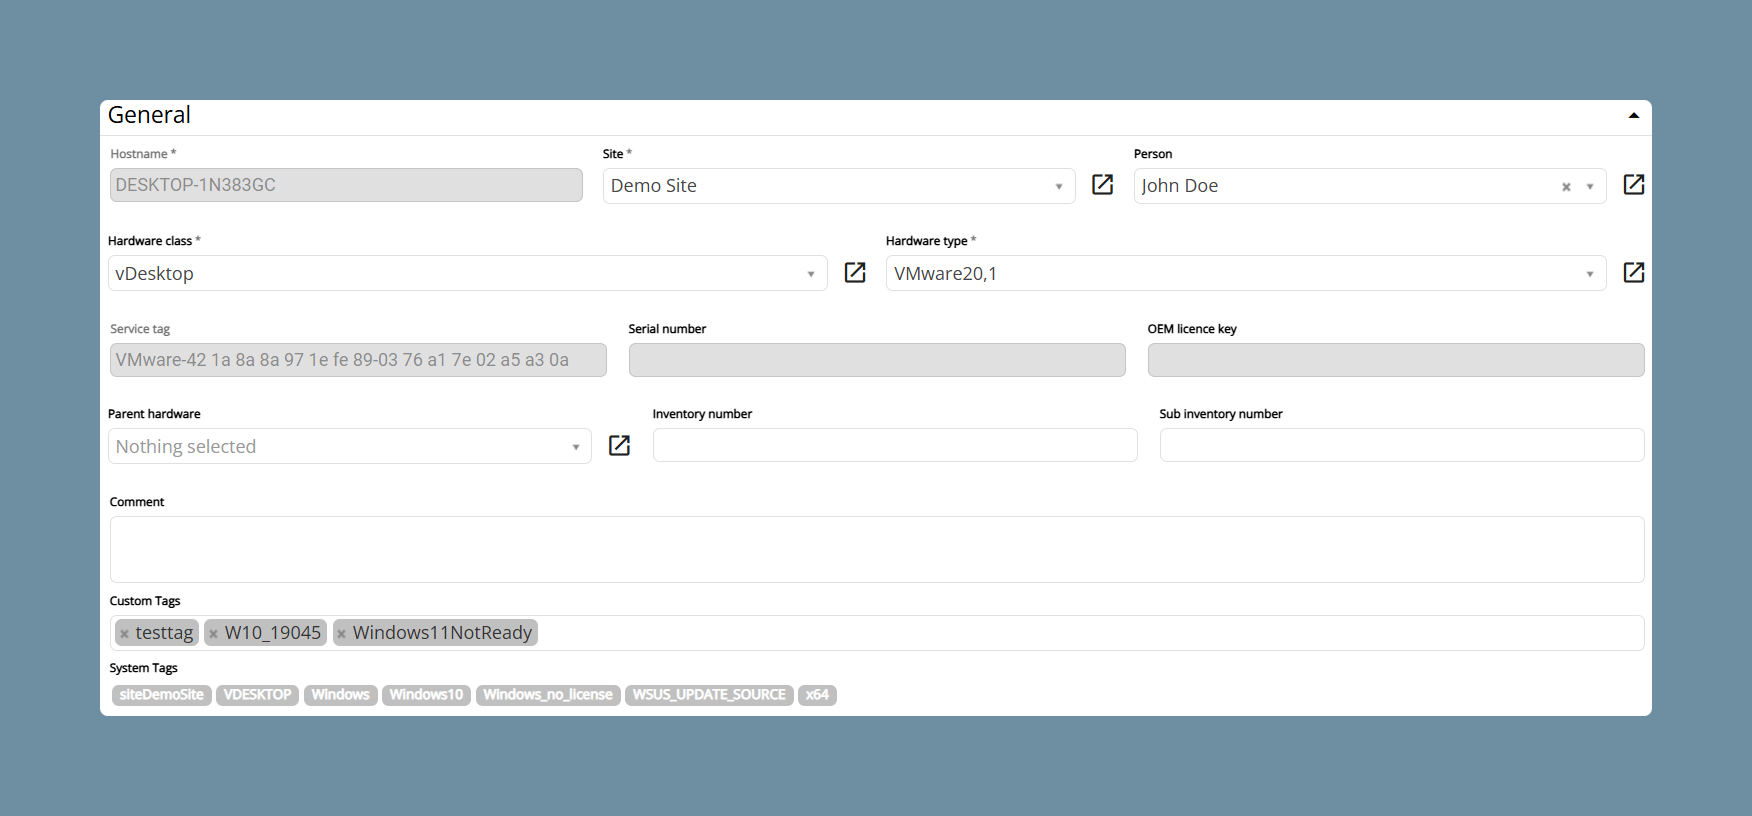Screen dimensions: 1752x816
Task: Click the Hostname field DESKTOP-1N383GC
Action: tap(346, 185)
